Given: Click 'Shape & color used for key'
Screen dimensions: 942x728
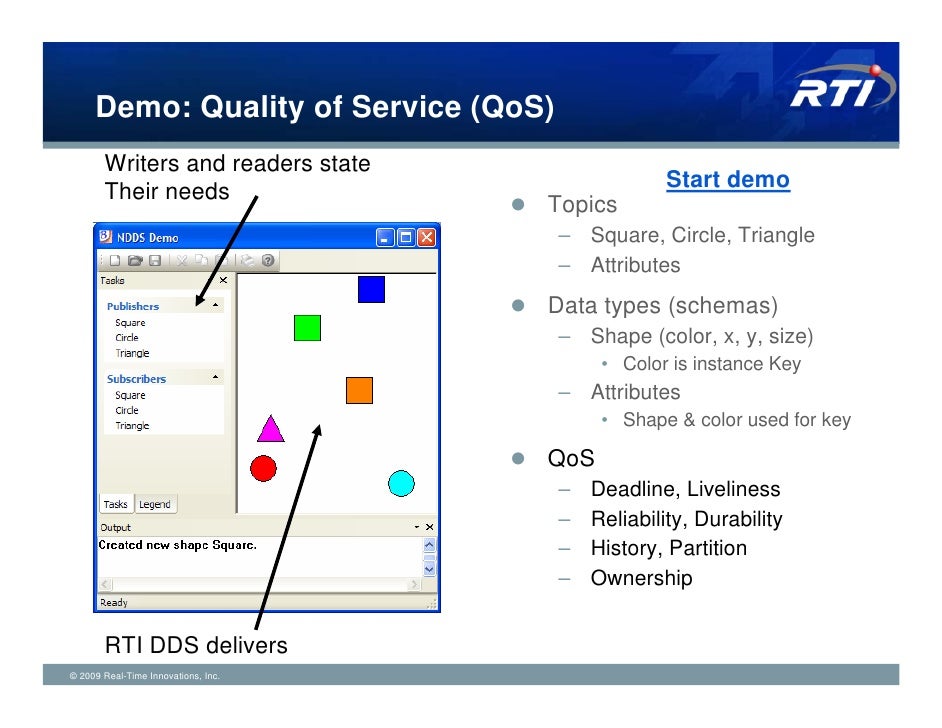Looking at the screenshot, I should point(737,419).
